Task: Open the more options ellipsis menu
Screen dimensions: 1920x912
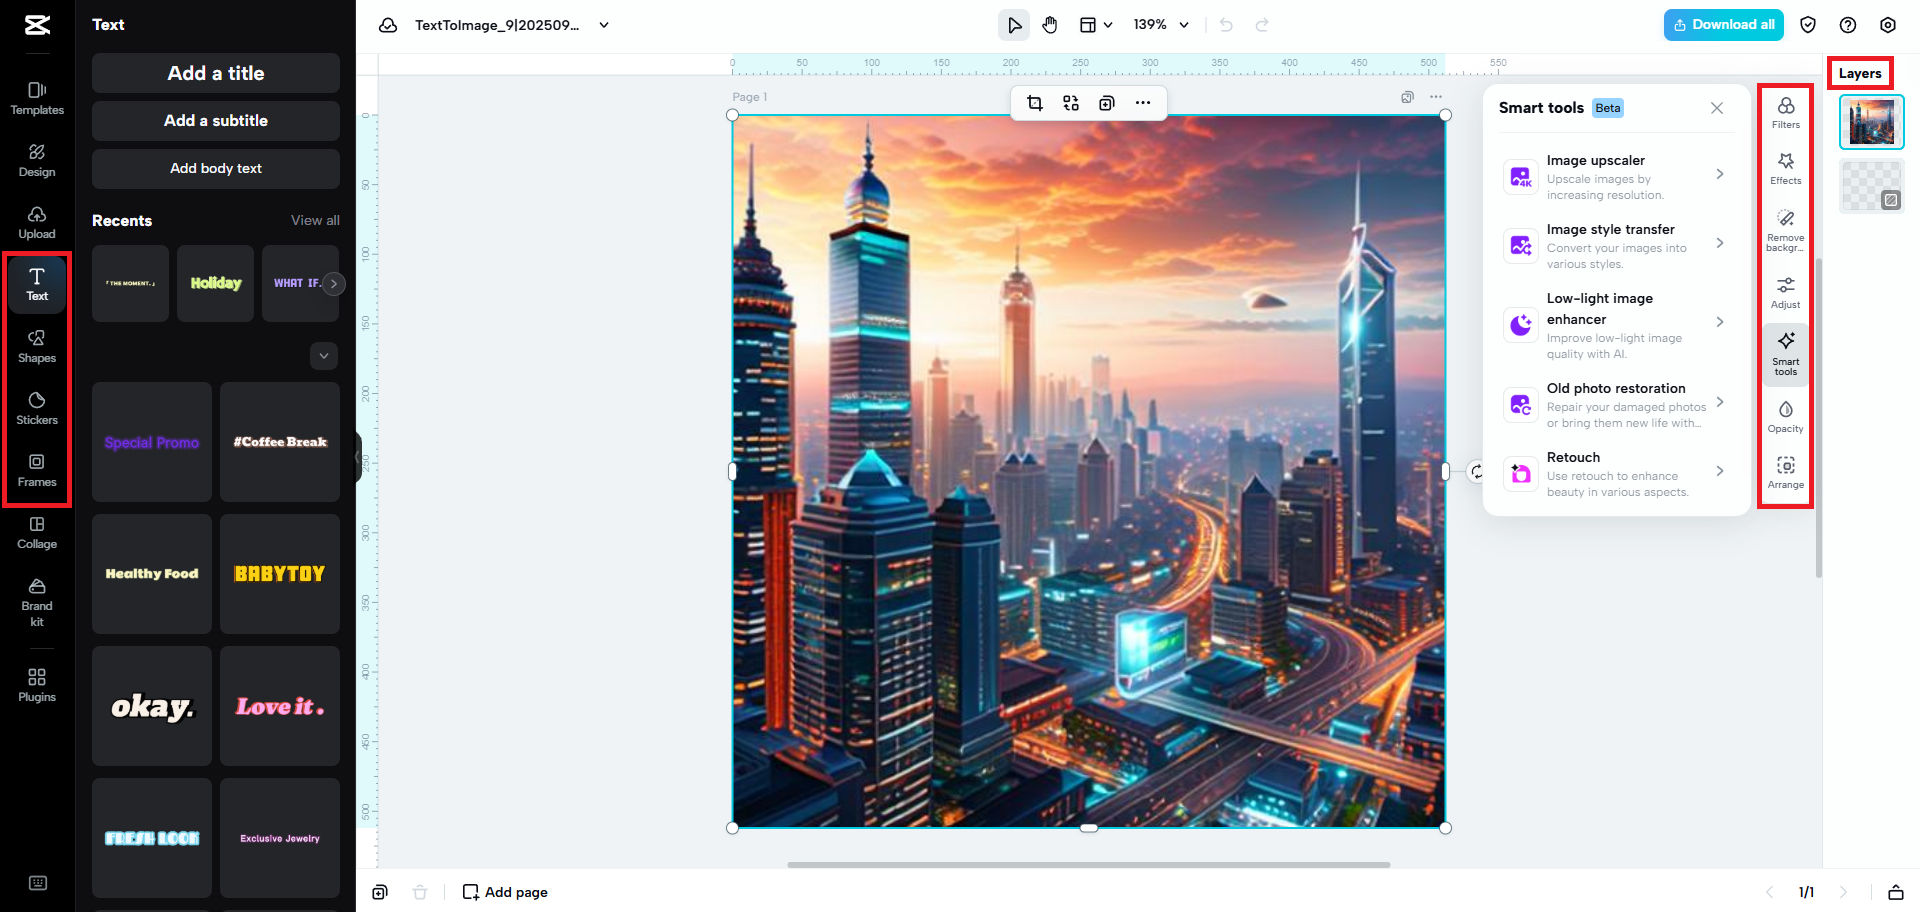Action: [1143, 102]
